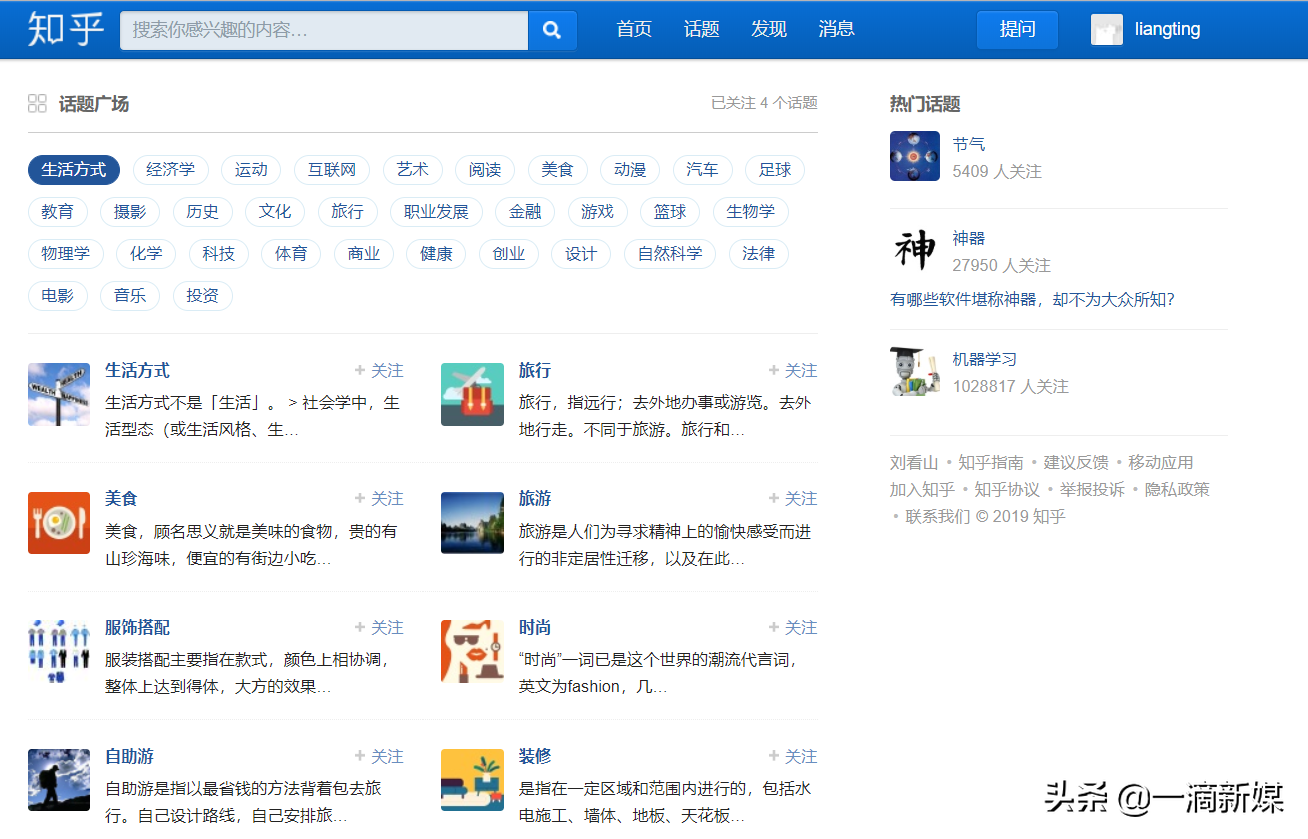1308x839 pixels.
Task: Click the 节气 hot topic icon
Action: point(914,156)
